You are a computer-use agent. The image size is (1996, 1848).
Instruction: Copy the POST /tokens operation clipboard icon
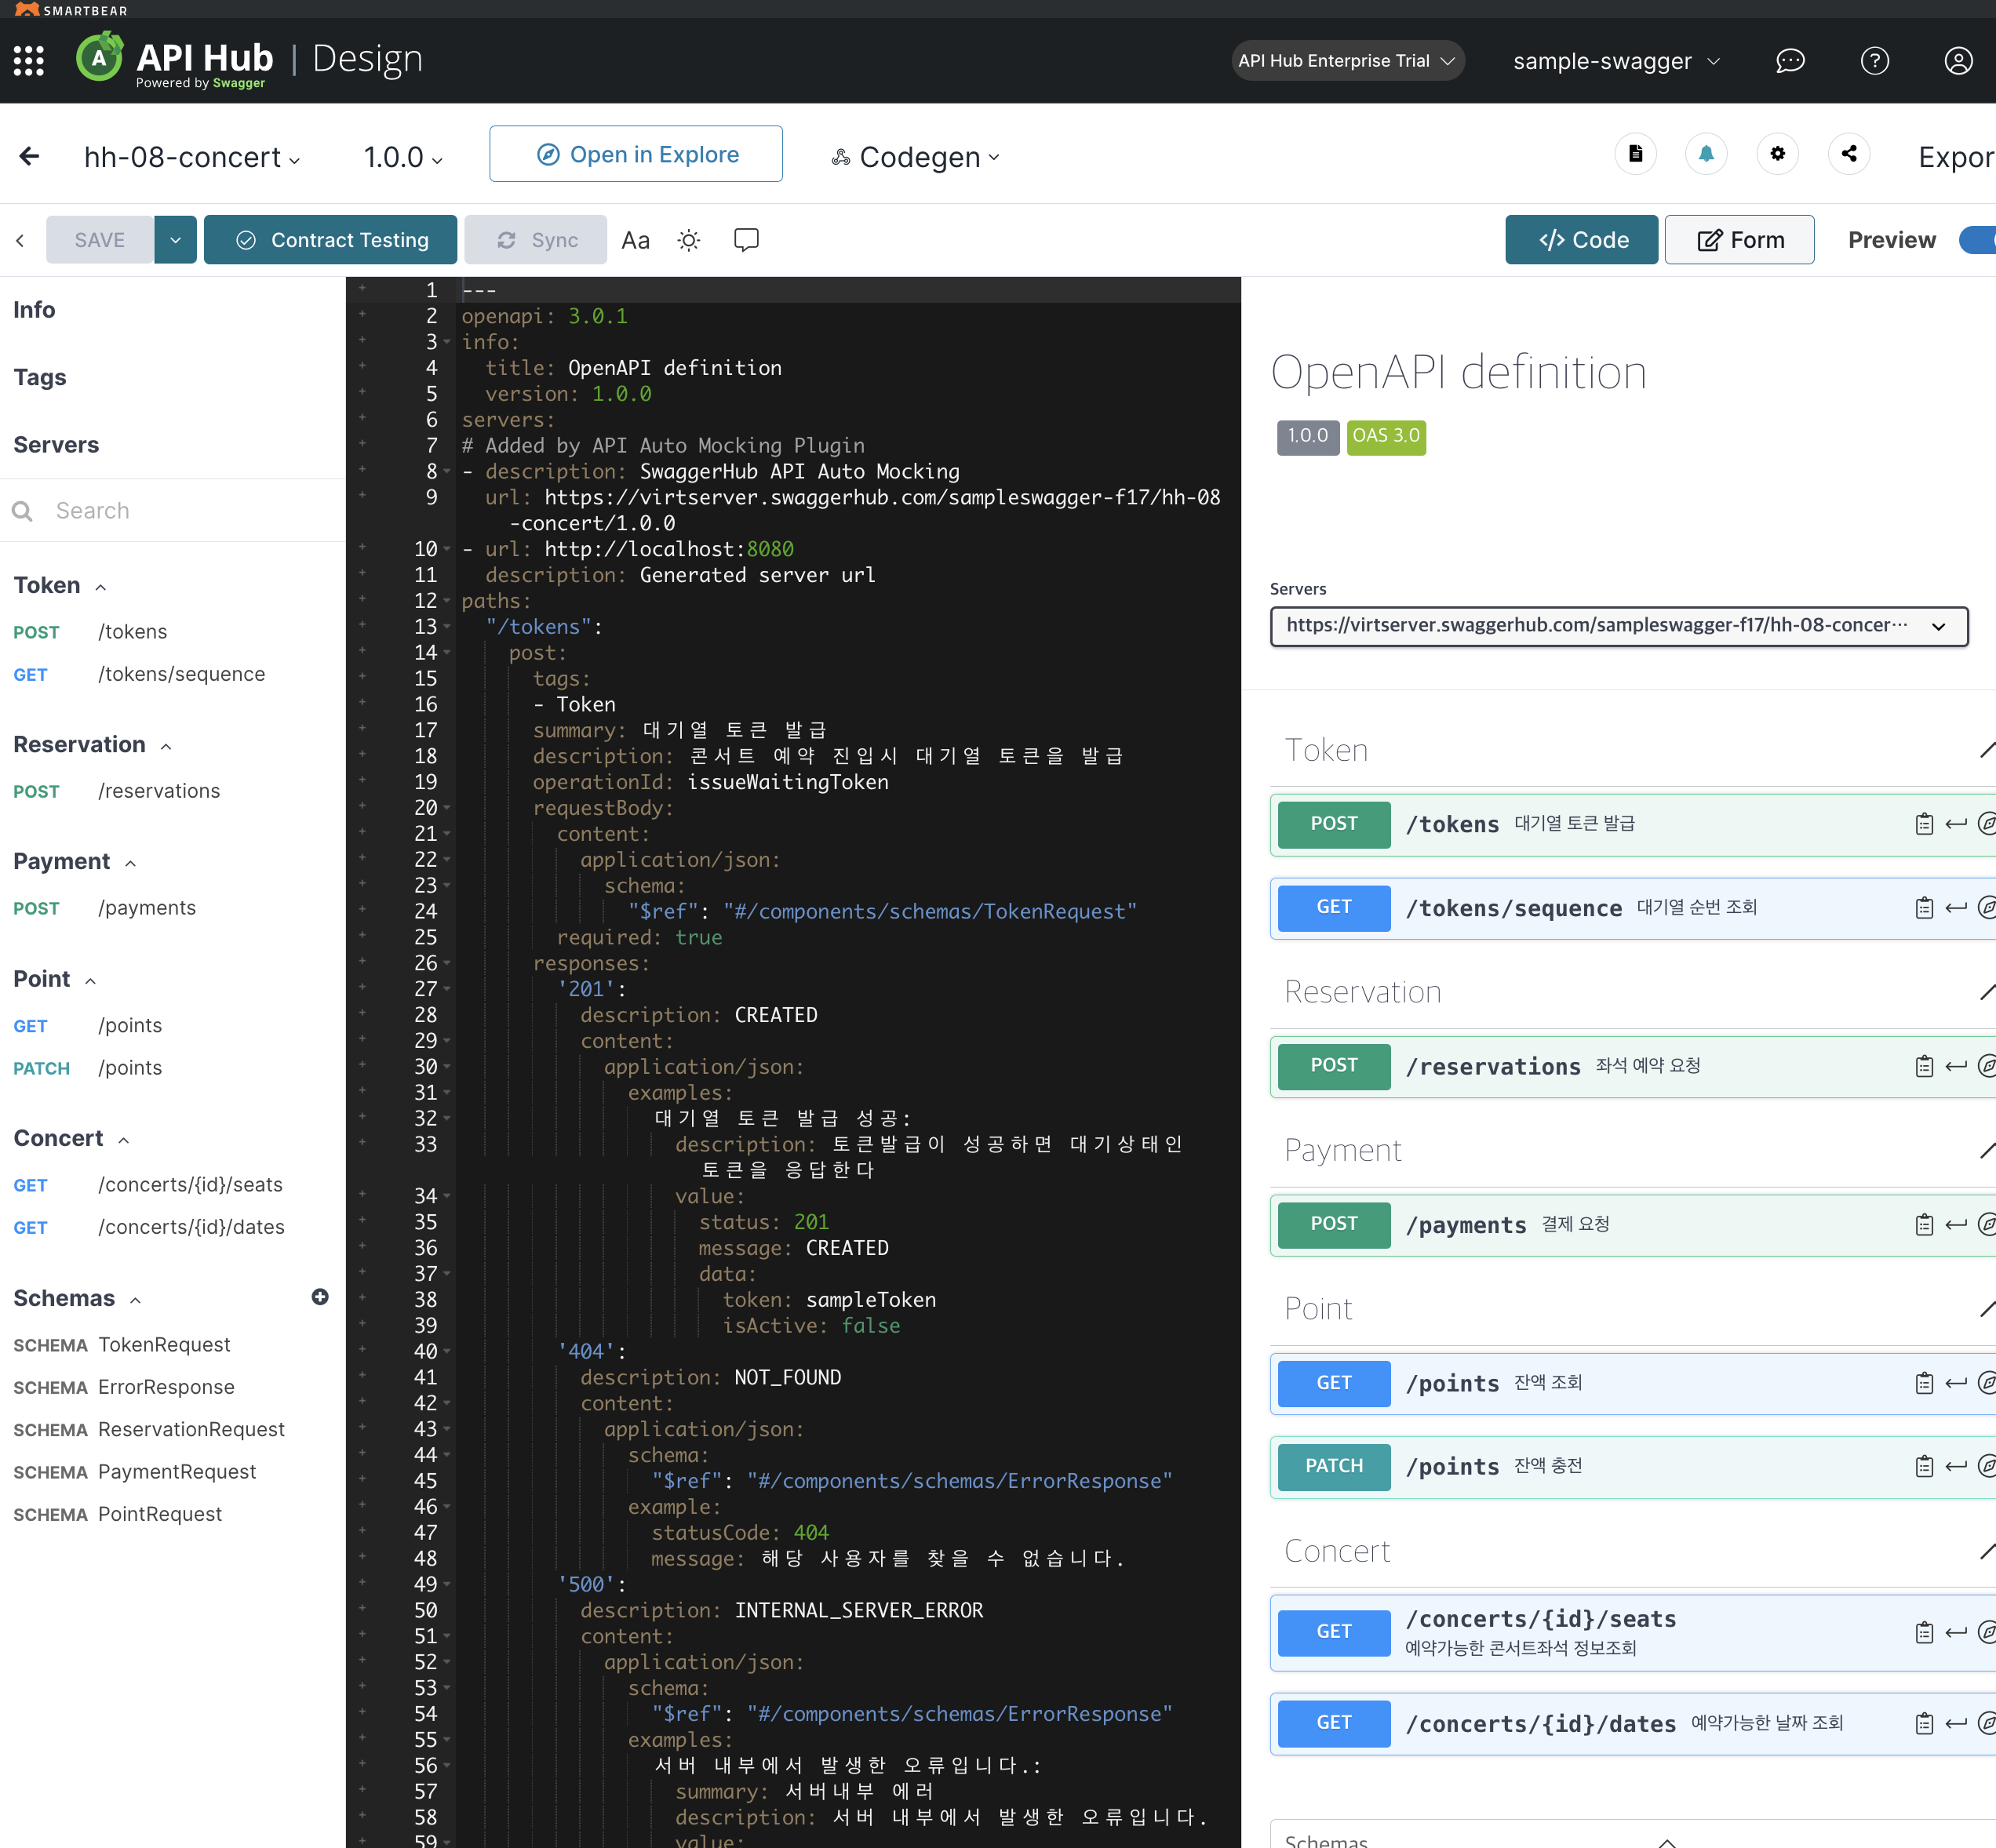click(1924, 824)
